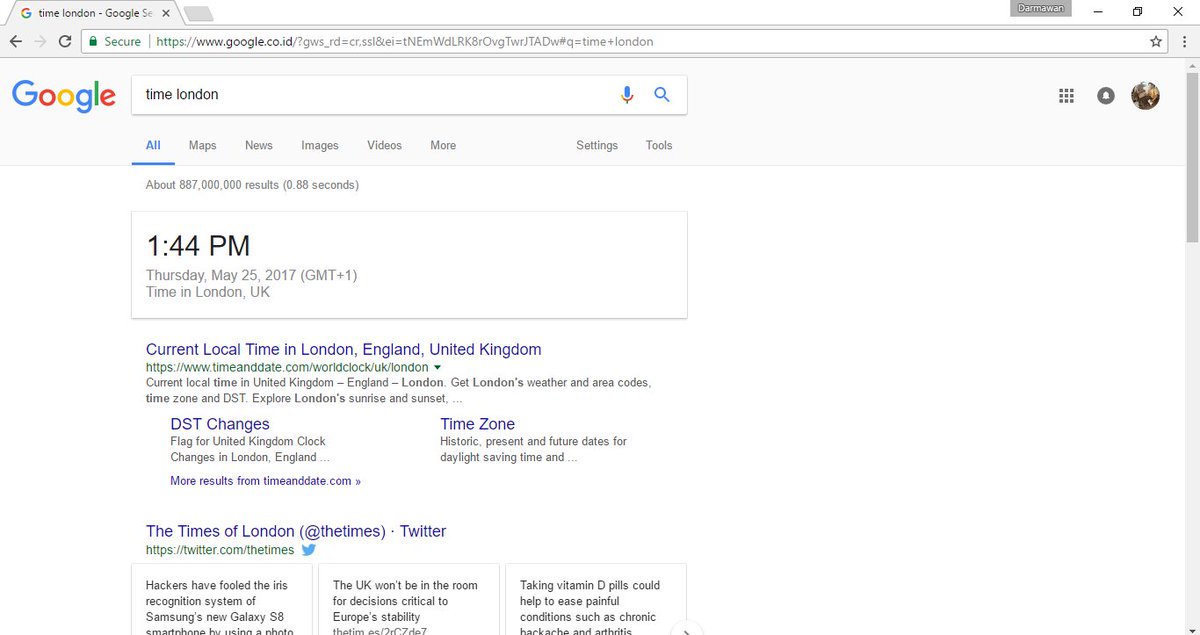Viewport: 1200px width, 635px height.
Task: Click the Darmawan profile button
Action: point(1041,8)
